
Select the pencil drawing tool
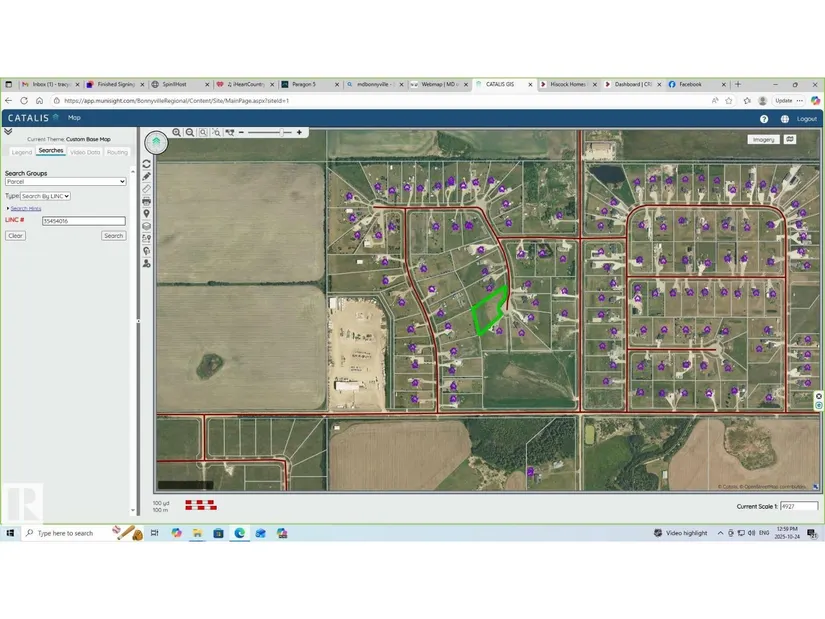(147, 176)
